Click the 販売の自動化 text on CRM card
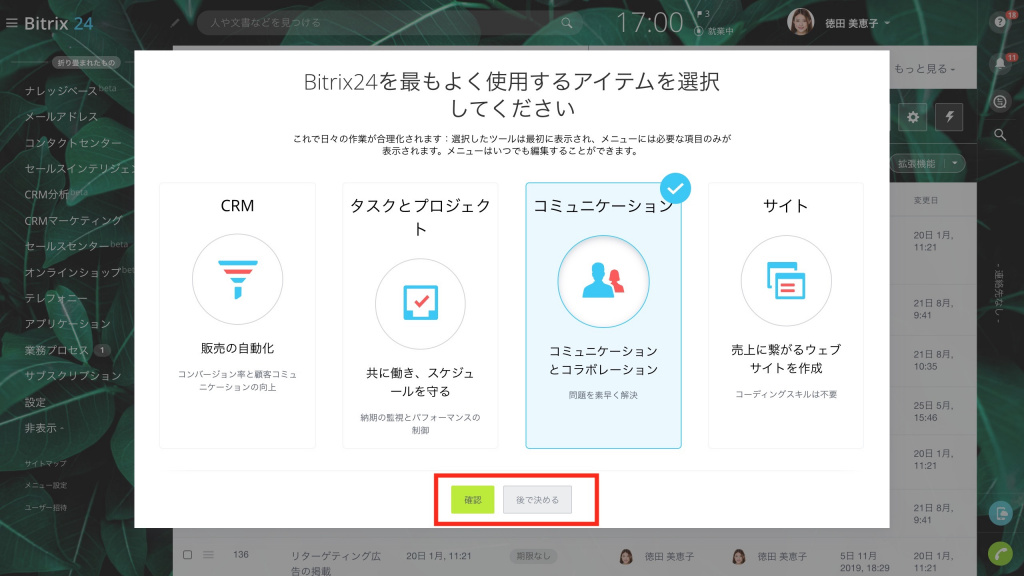The height and width of the screenshot is (576, 1024). point(237,348)
